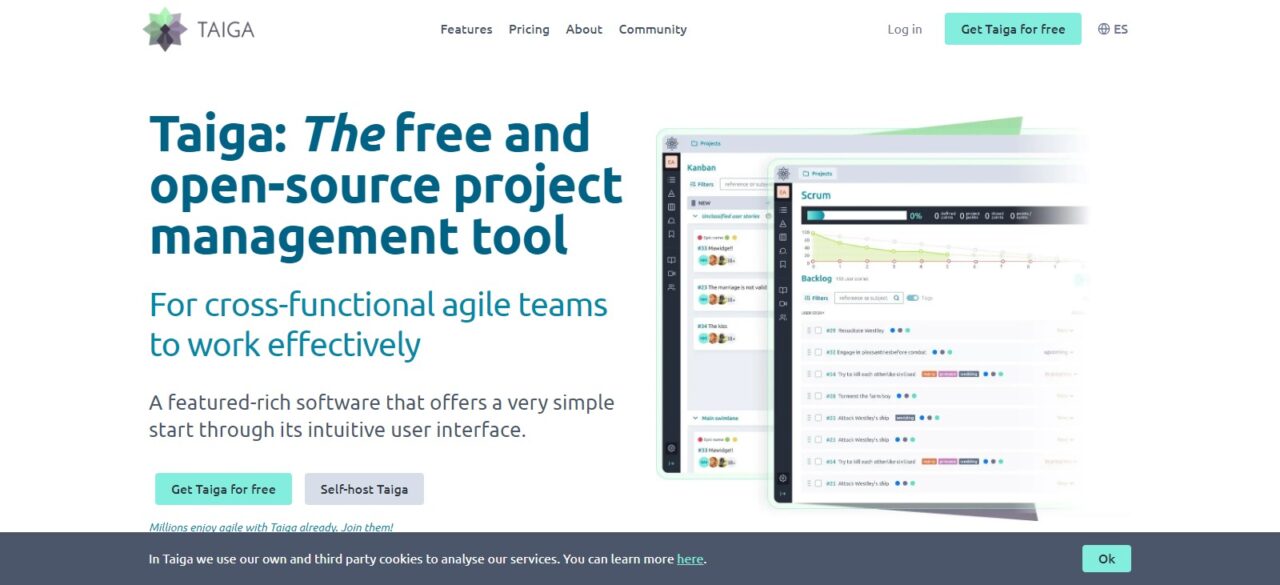Image resolution: width=1280 pixels, height=585 pixels.
Task: Click 'Millions enjoy agile with Taiga already' text
Action: pos(271,527)
